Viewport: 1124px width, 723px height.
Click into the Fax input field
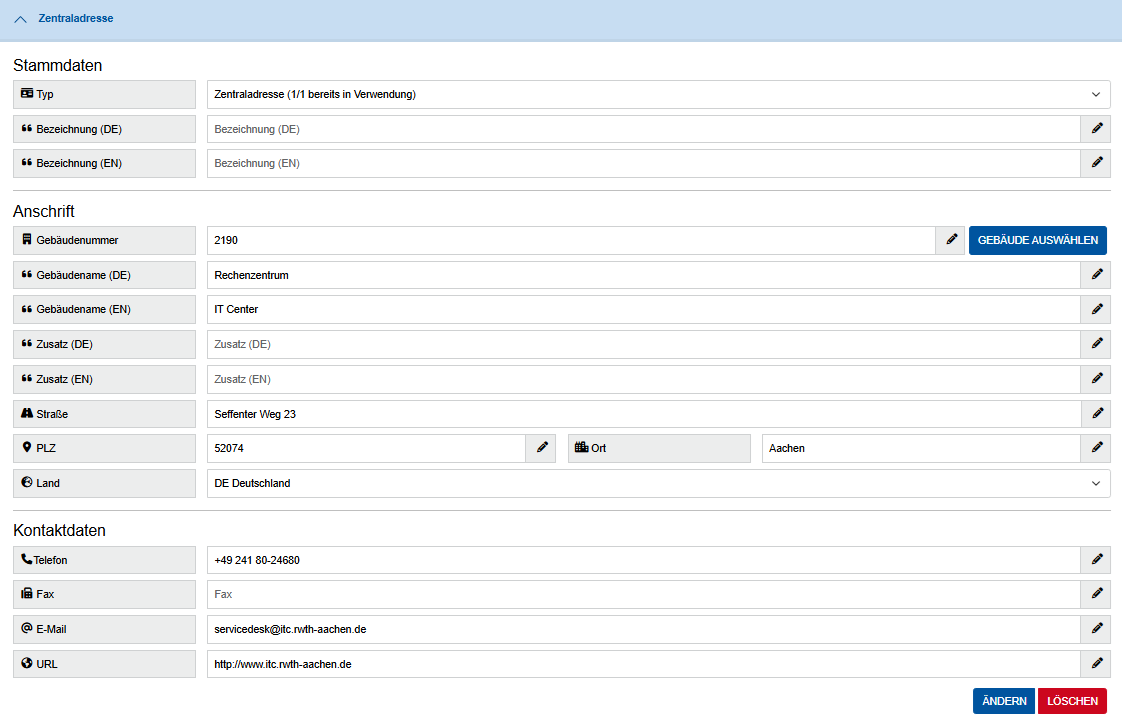click(x=643, y=594)
